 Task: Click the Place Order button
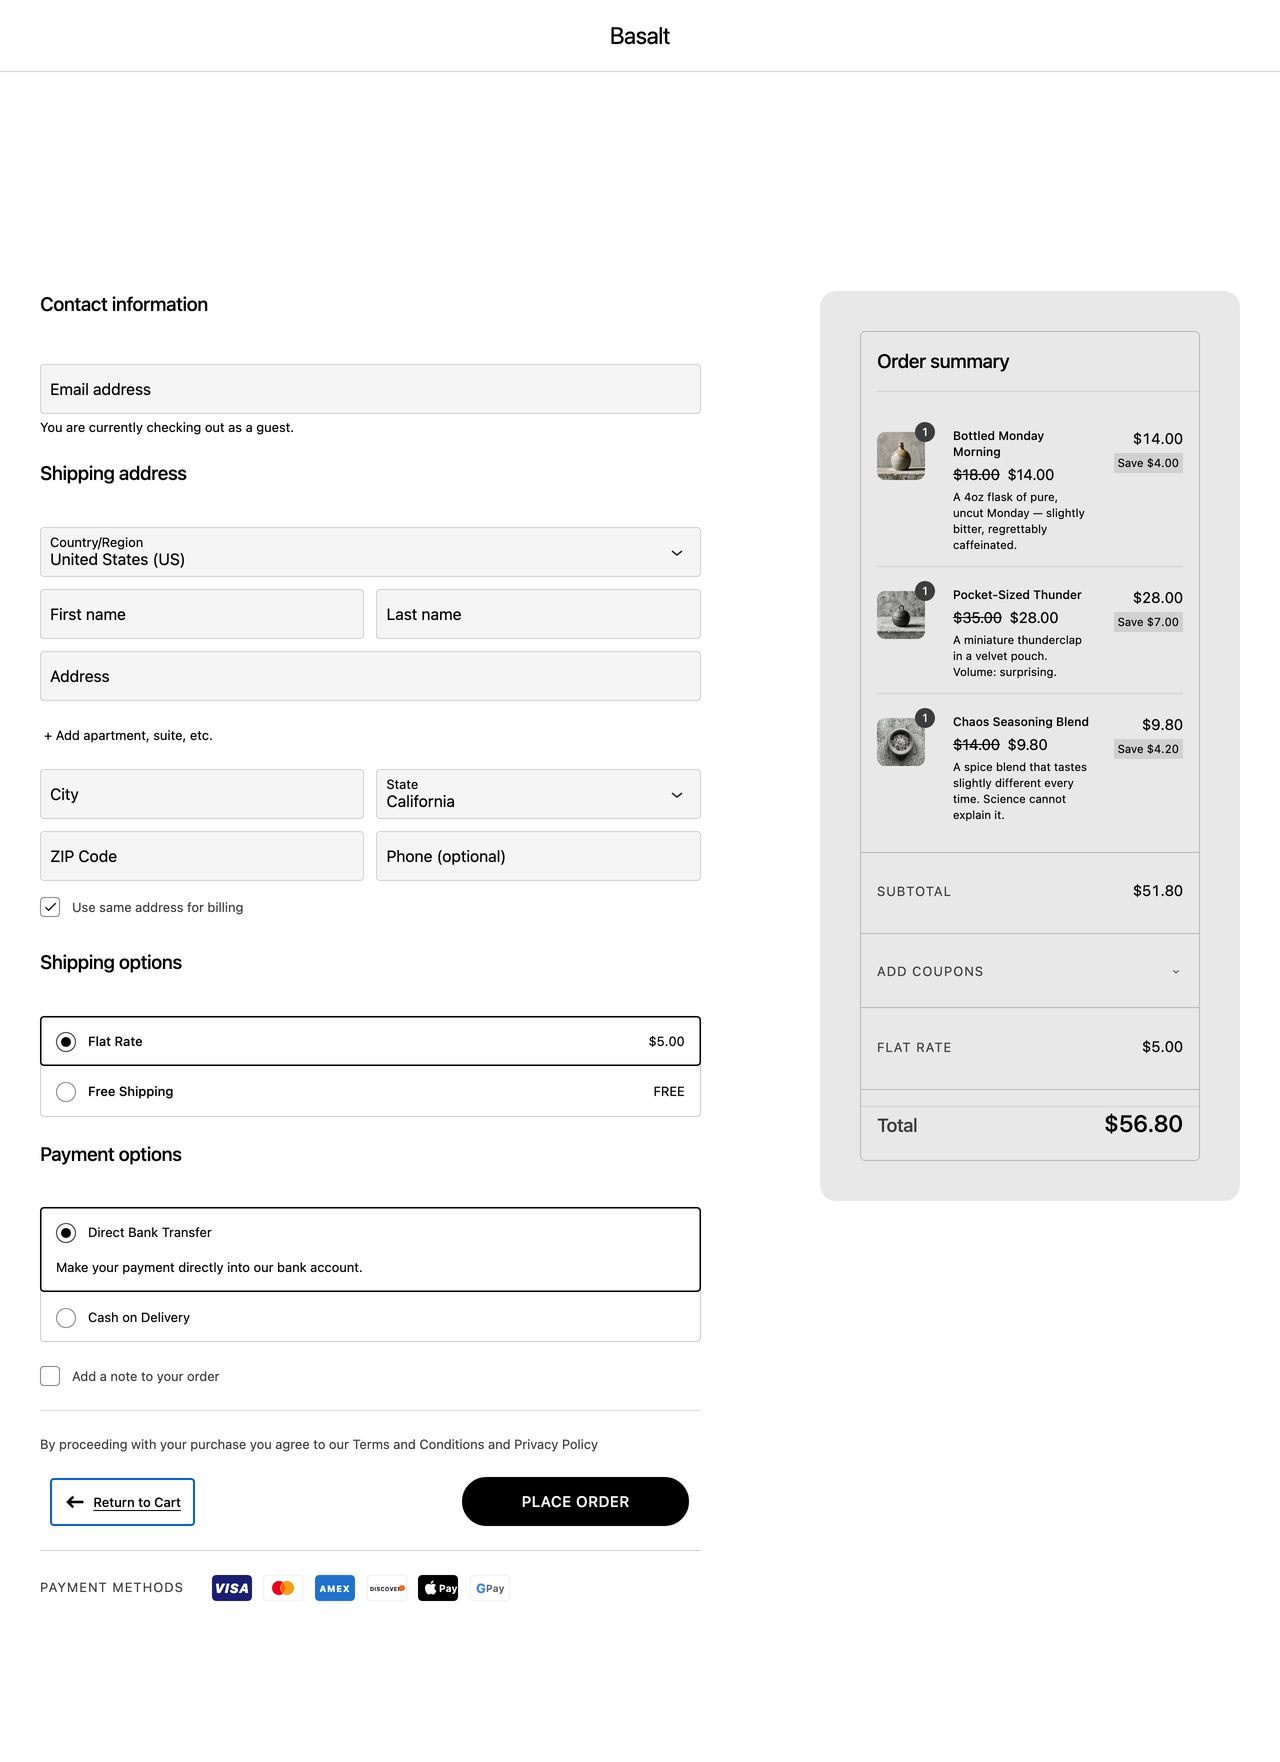click(575, 1502)
